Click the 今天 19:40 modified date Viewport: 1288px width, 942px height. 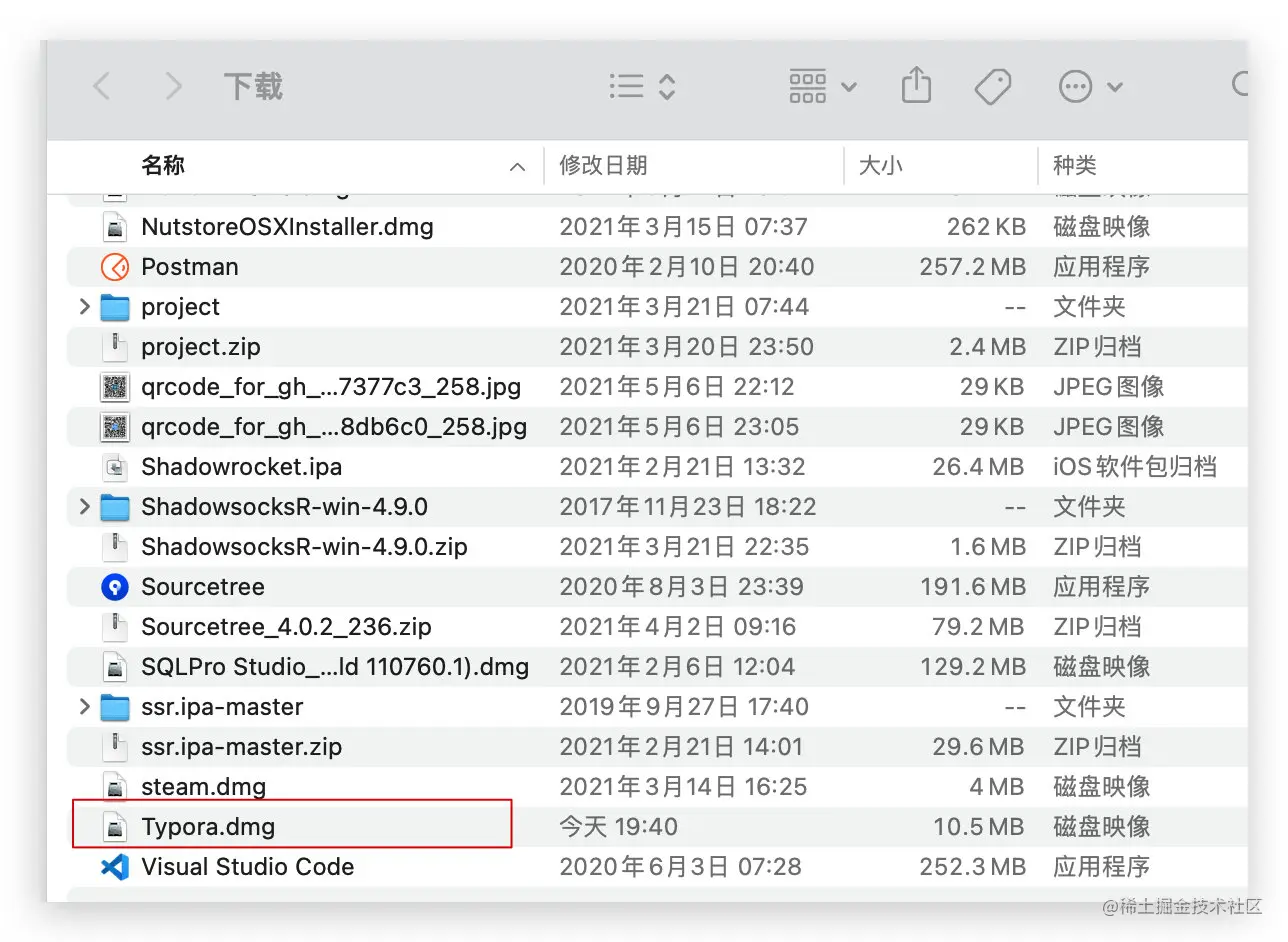(618, 827)
